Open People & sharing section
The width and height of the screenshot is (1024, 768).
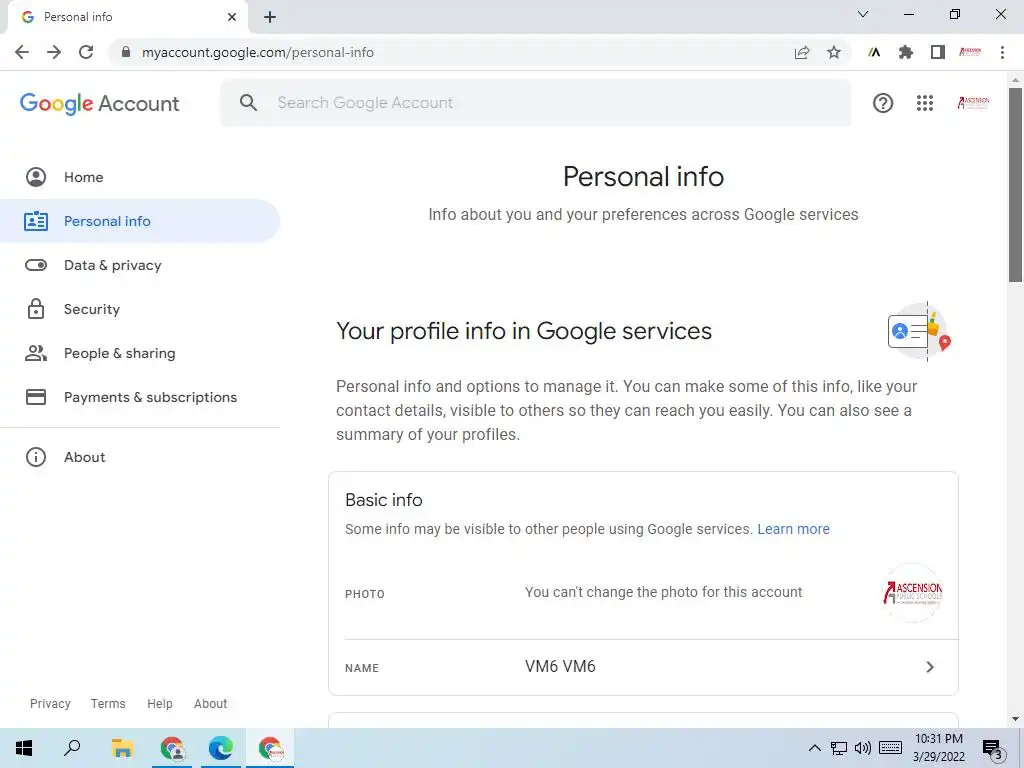140,353
